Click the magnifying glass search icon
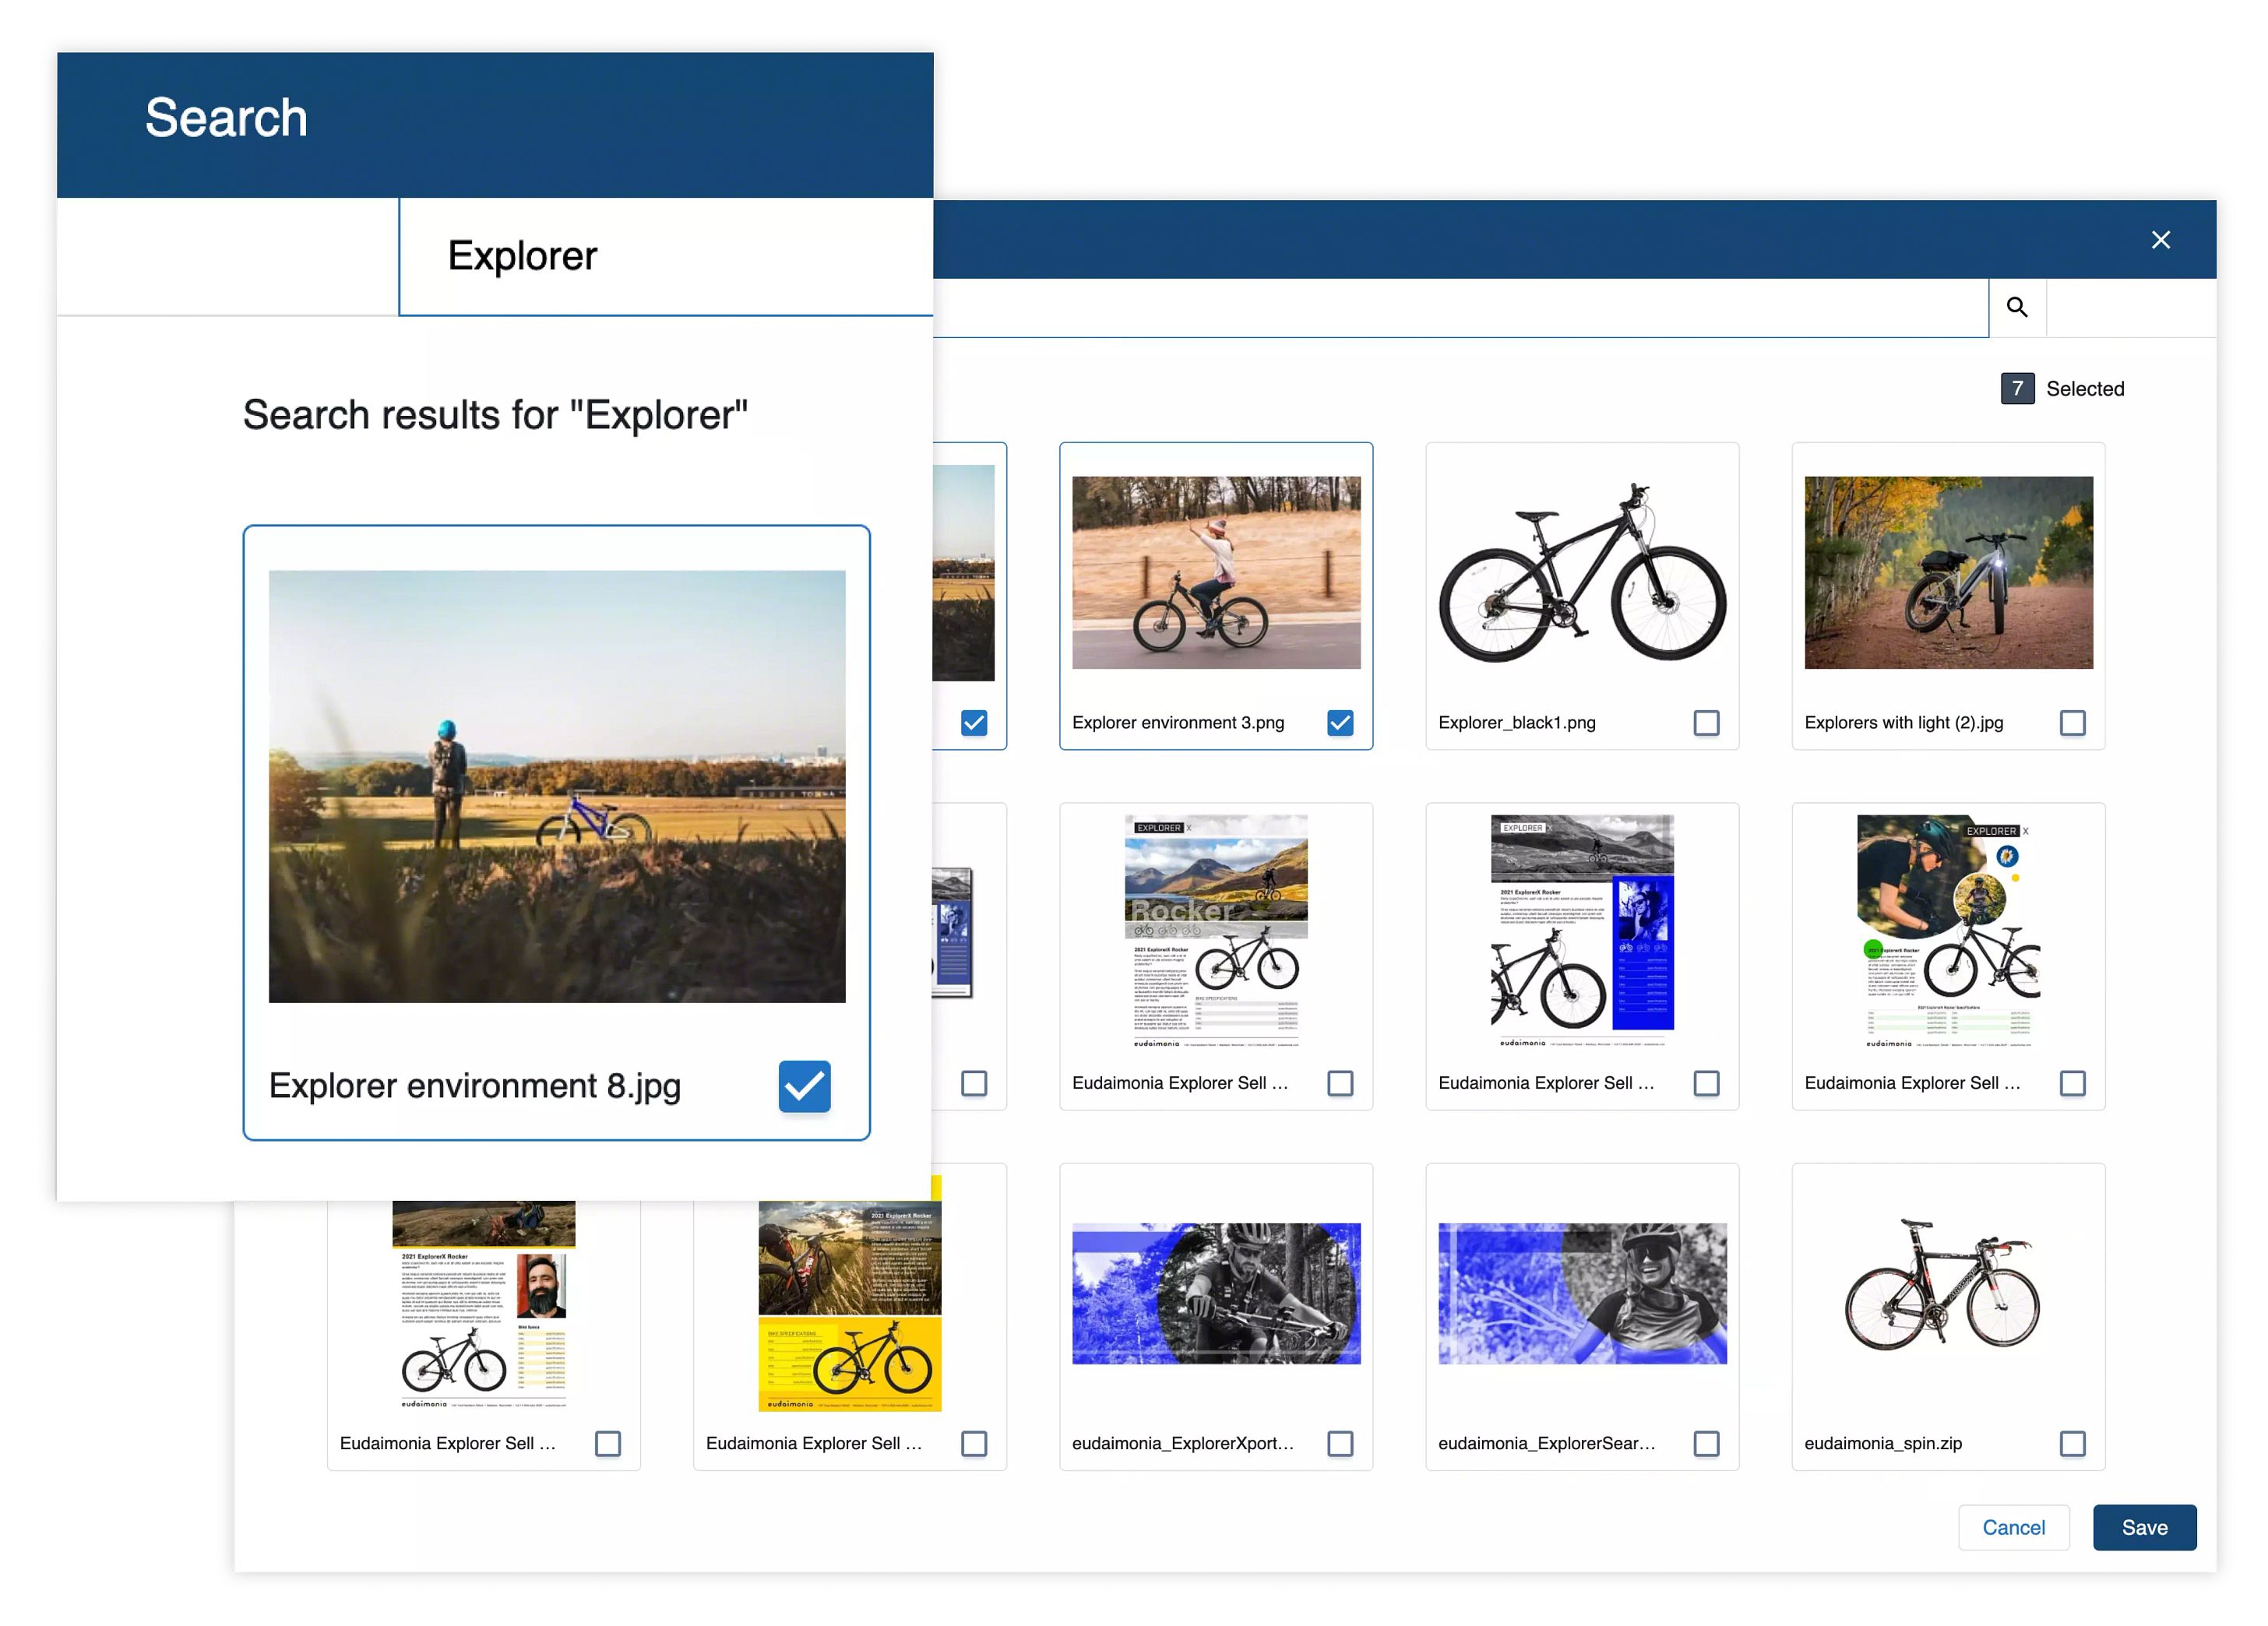Image resolution: width=2268 pixels, height=1626 pixels. tap(2016, 308)
